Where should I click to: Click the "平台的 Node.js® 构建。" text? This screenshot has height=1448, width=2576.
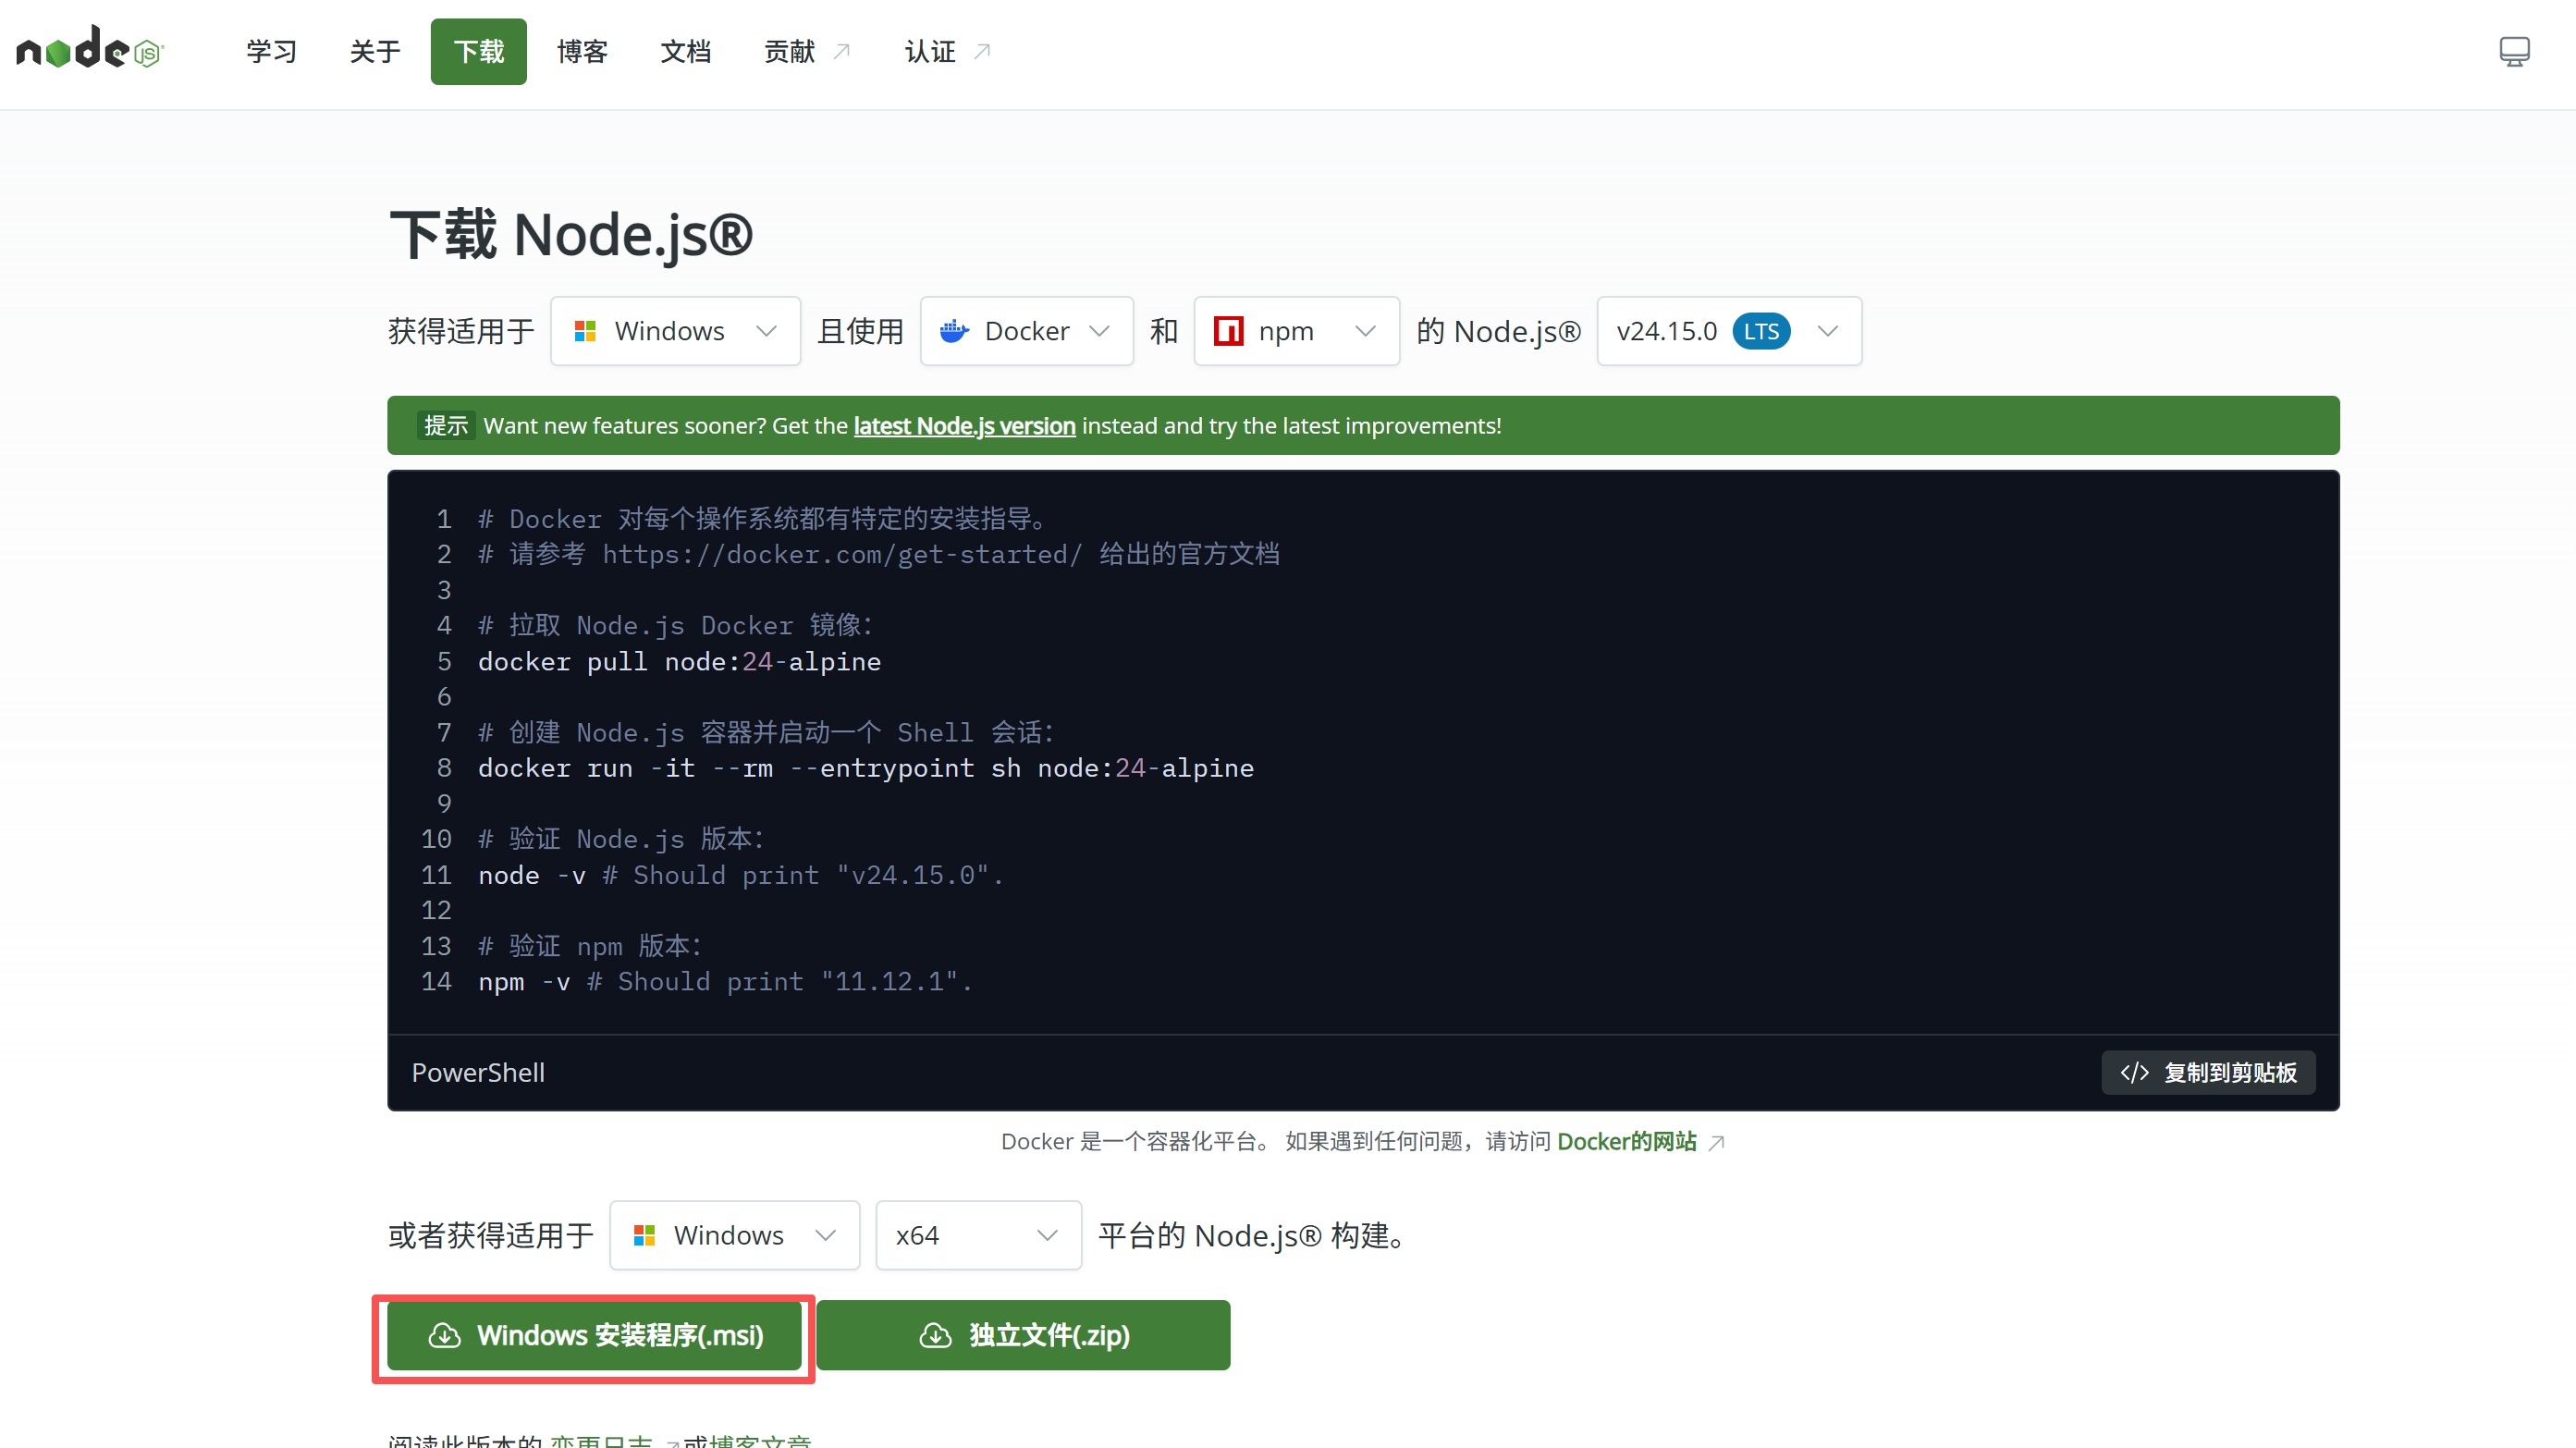click(x=1254, y=1235)
